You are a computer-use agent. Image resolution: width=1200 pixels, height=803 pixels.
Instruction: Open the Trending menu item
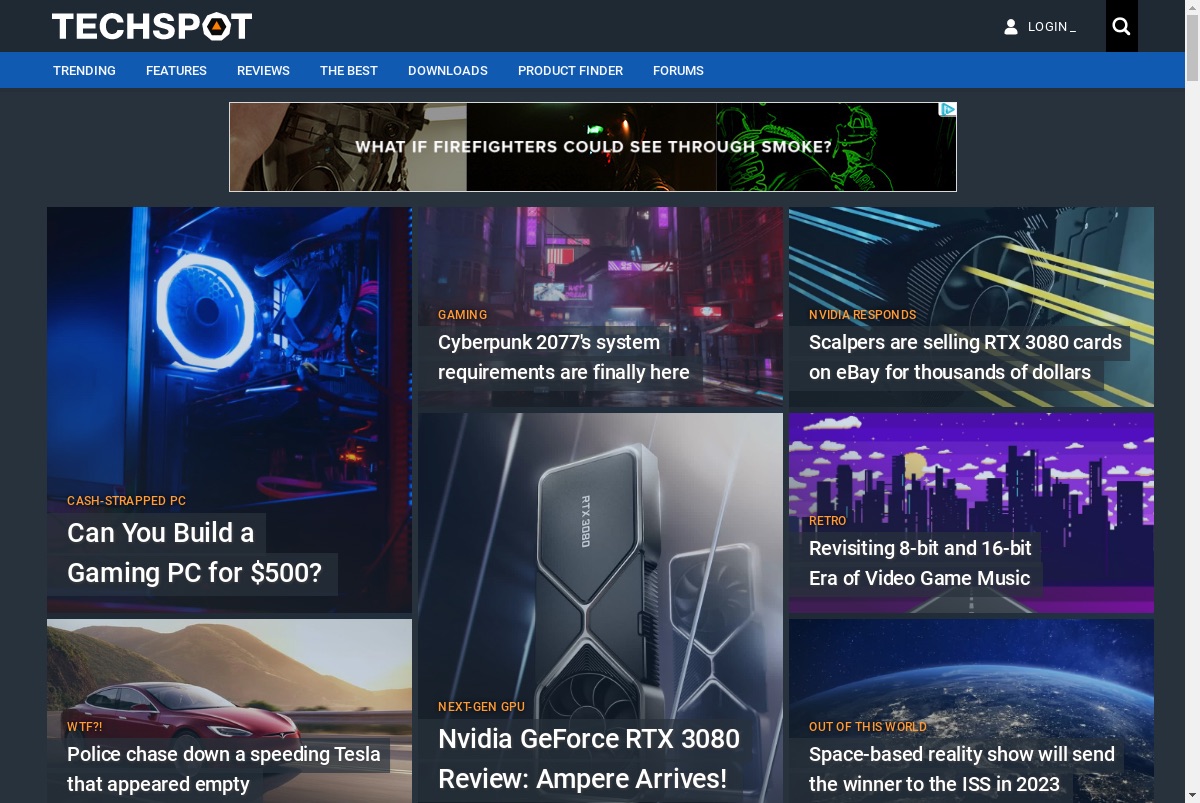pyautogui.click(x=84, y=70)
